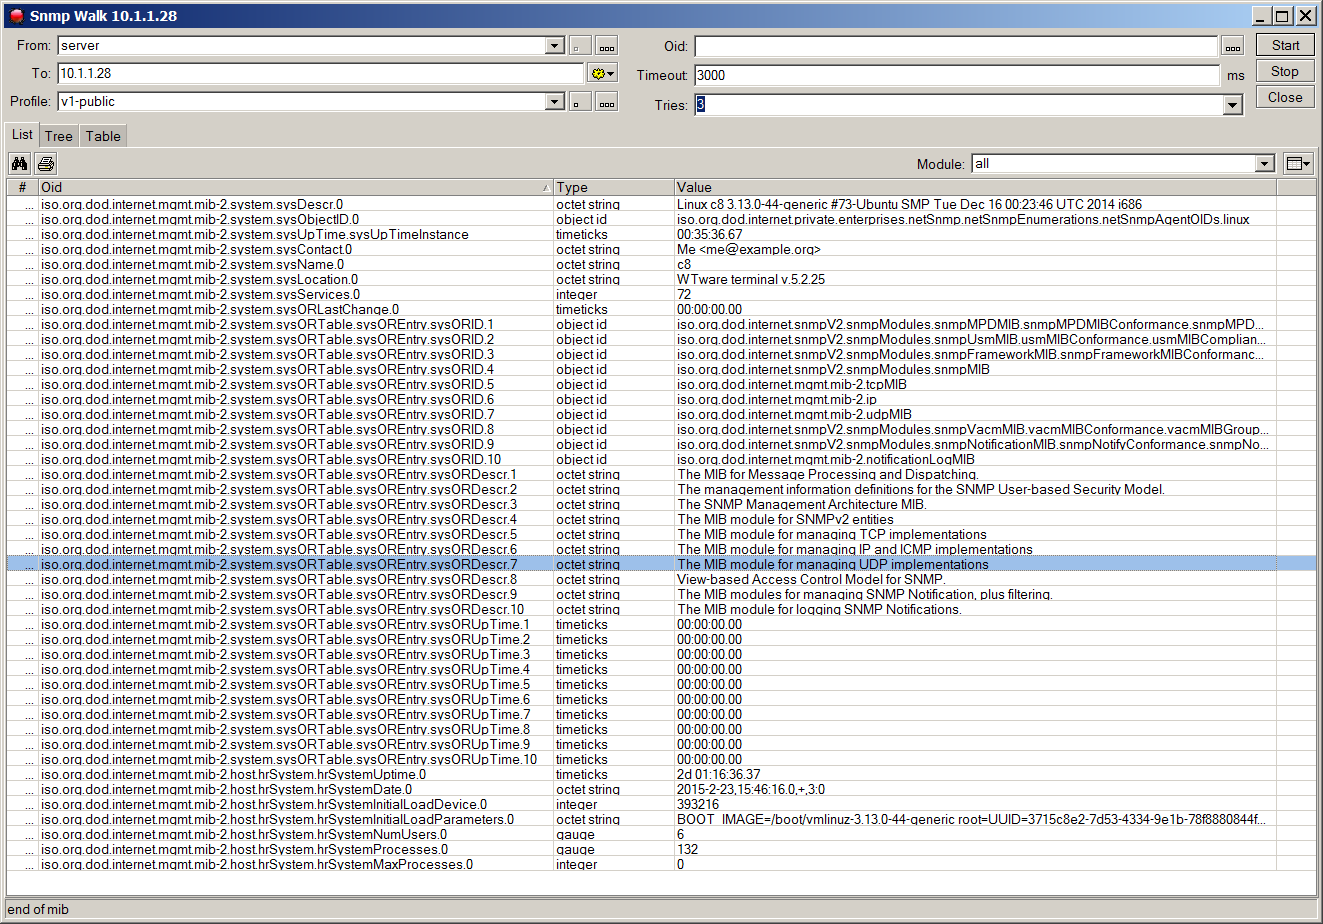Open the Tries dropdown arrow
Image resolution: width=1323 pixels, height=924 pixels.
coord(1232,105)
